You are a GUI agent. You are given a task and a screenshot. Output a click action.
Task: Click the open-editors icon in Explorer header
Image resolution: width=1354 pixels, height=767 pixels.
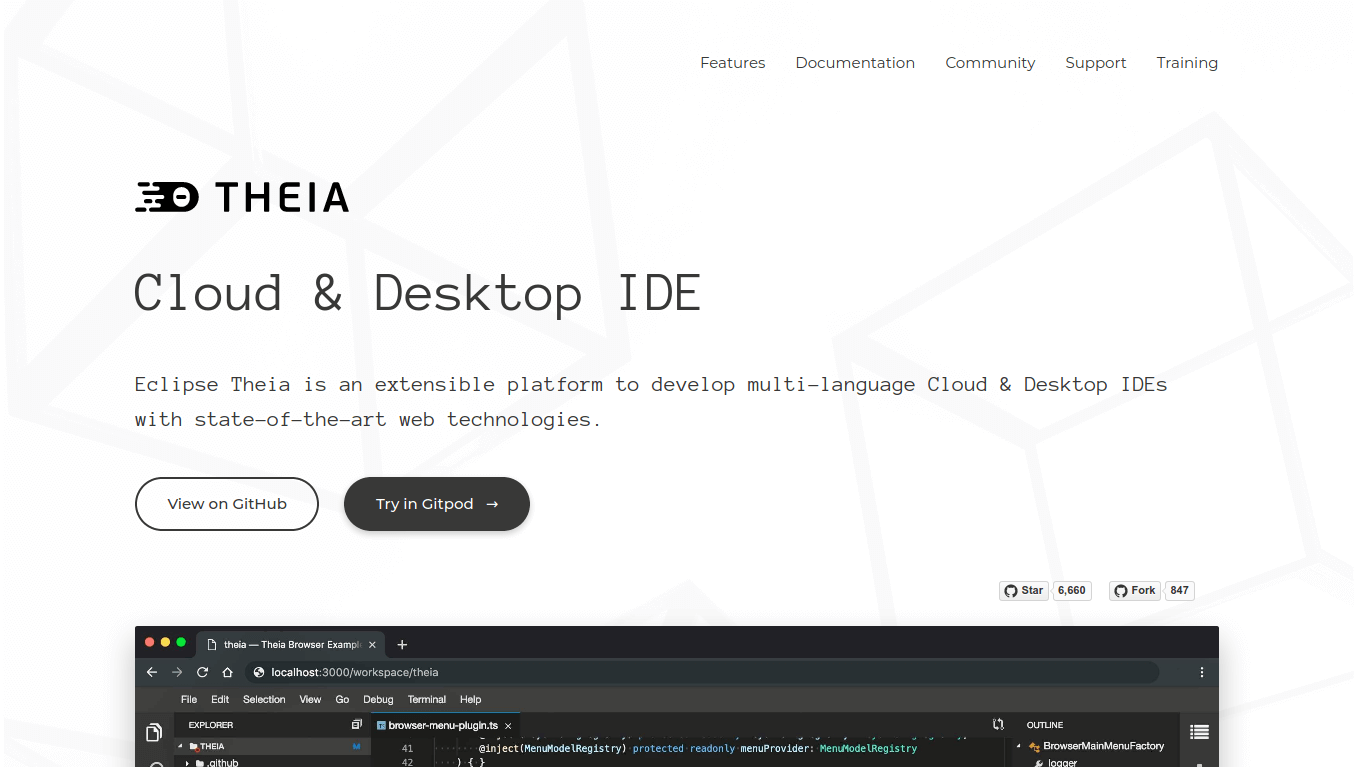point(356,724)
